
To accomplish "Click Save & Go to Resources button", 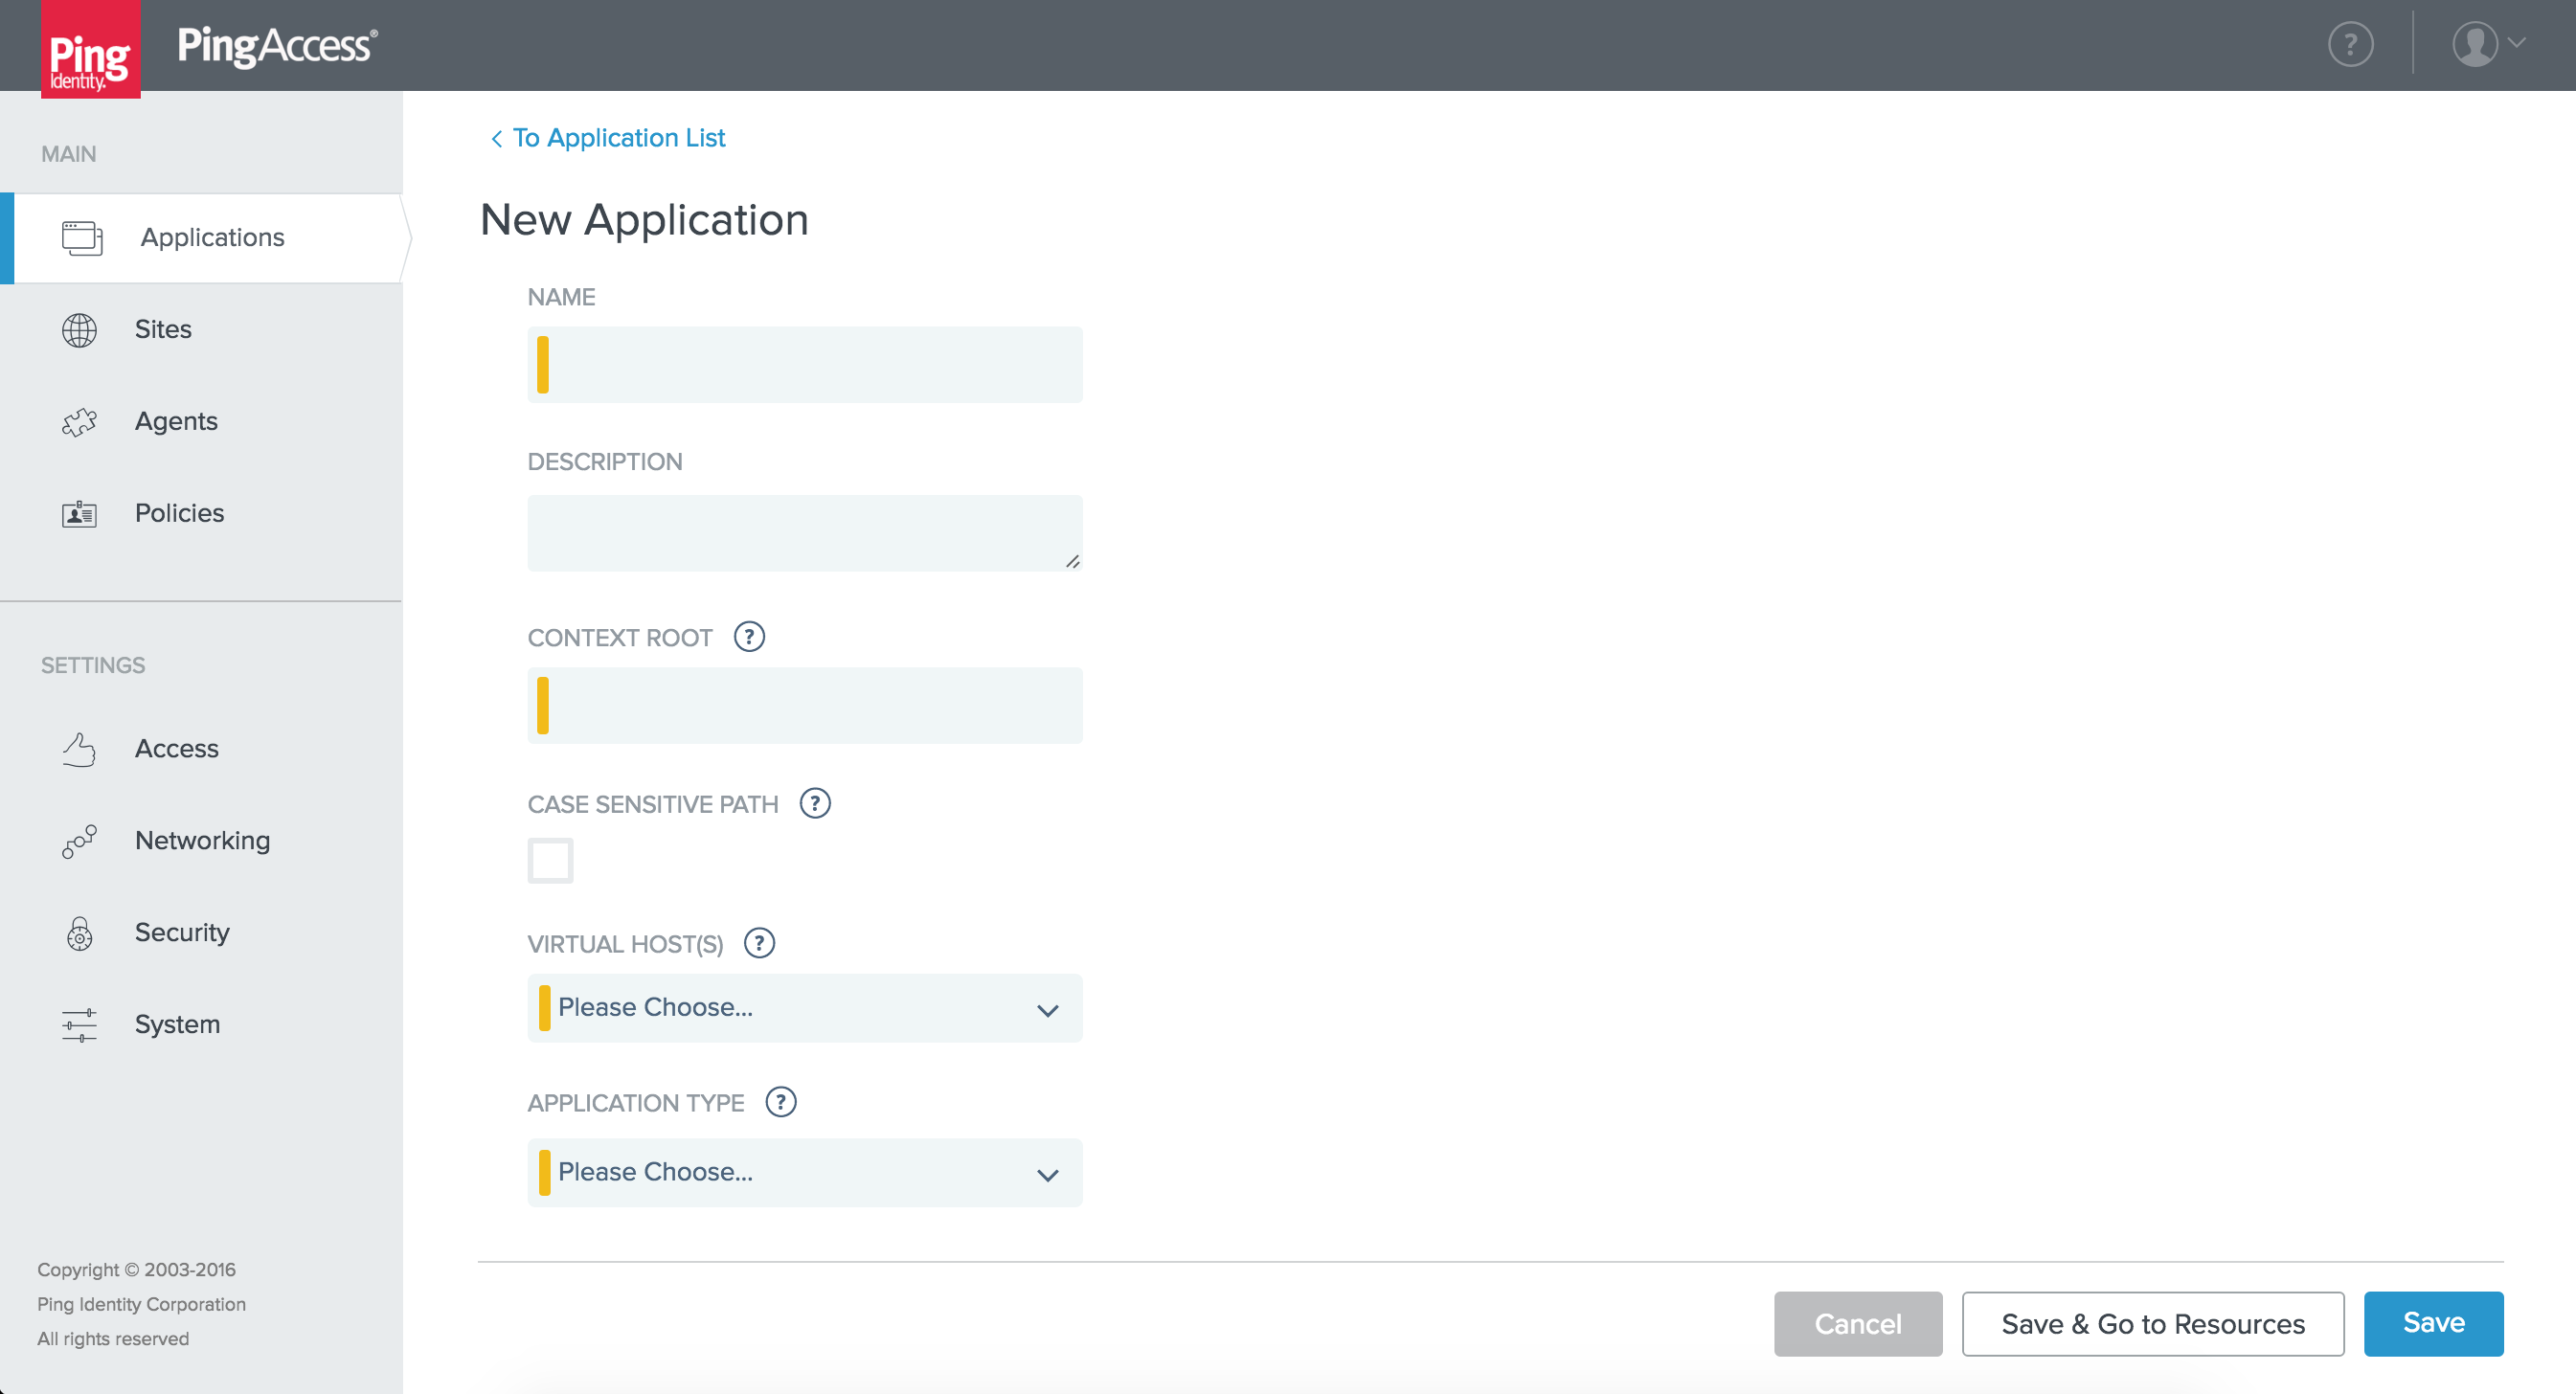I will [x=2152, y=1324].
